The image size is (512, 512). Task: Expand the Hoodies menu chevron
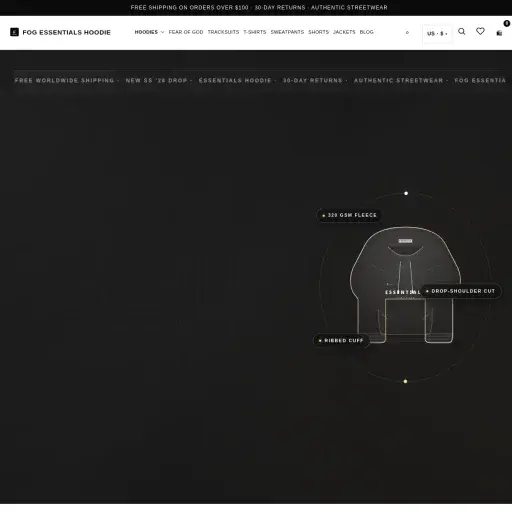tap(163, 32)
